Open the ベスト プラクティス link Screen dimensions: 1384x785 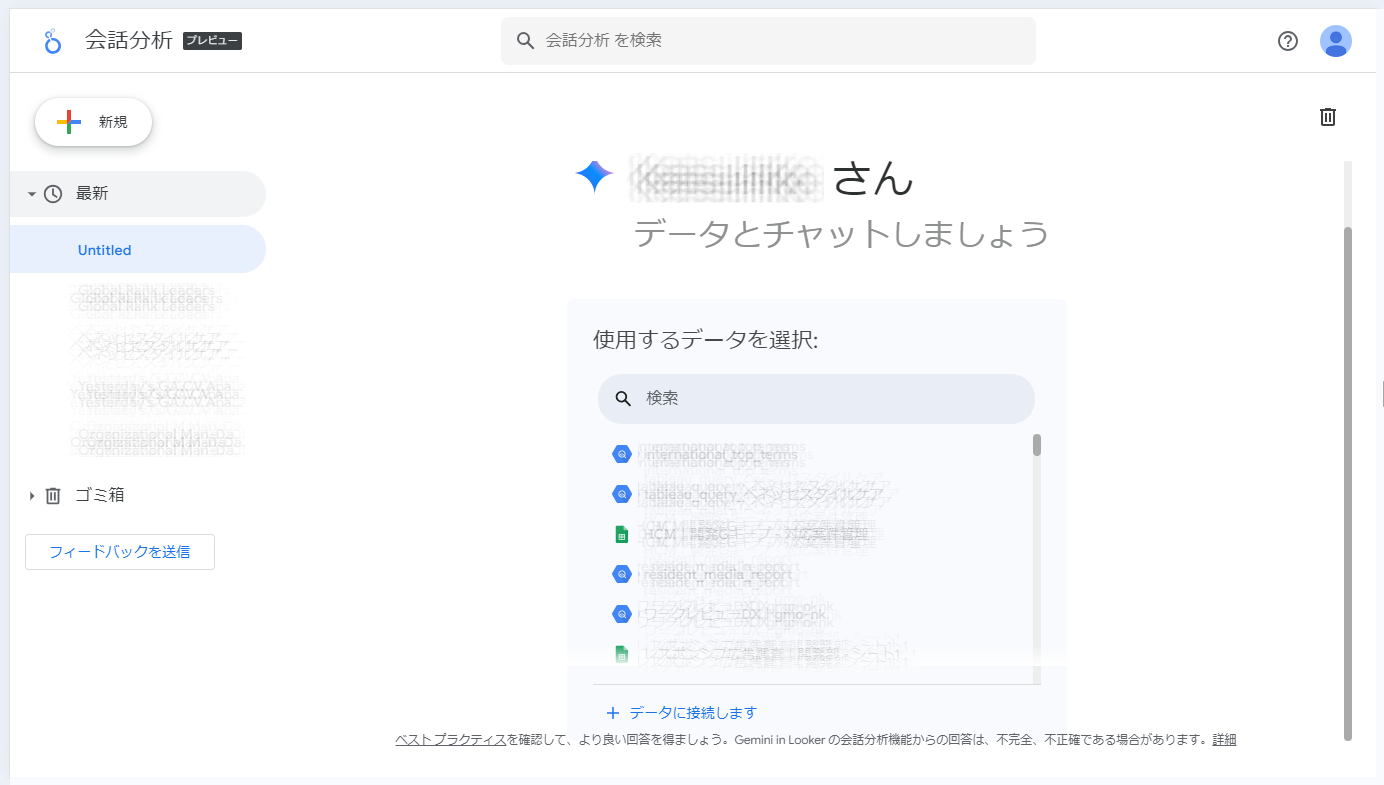tap(450, 740)
